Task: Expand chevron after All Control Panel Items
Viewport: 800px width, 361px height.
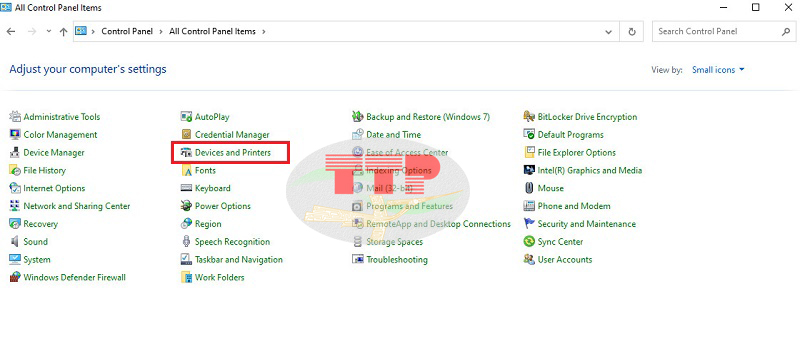Action: coord(264,32)
